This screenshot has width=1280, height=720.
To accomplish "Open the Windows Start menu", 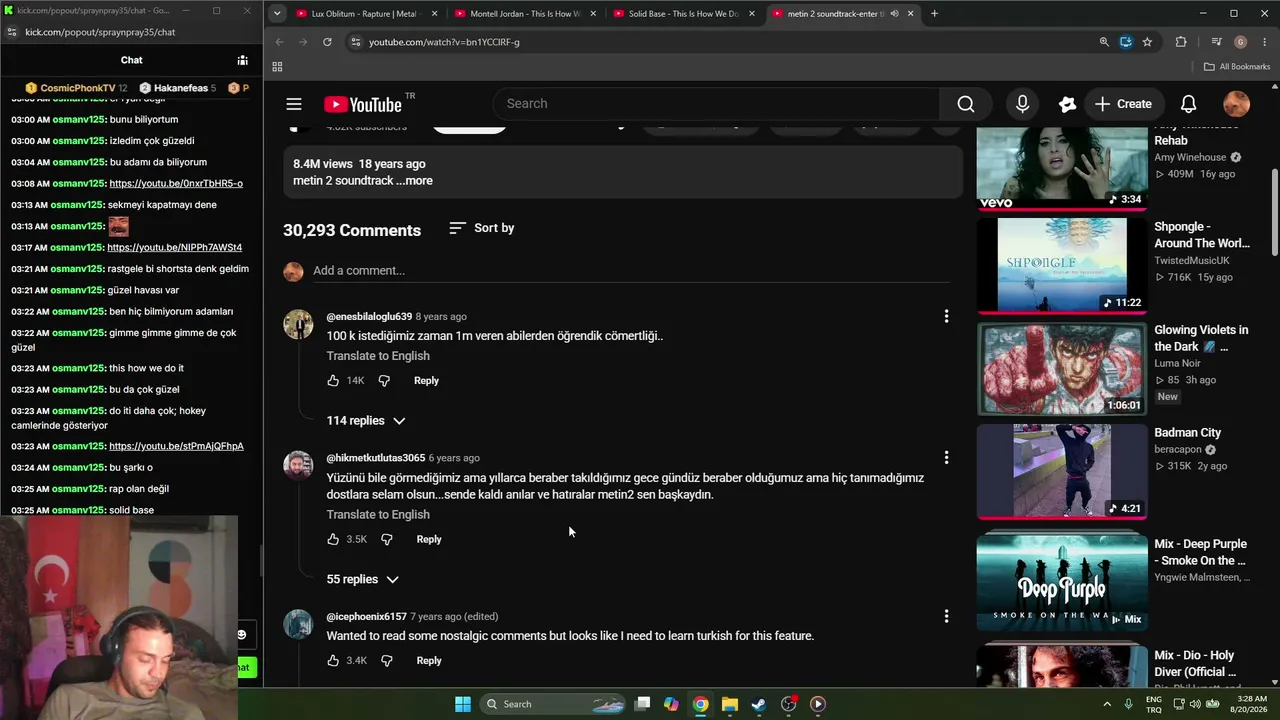I will 463,704.
